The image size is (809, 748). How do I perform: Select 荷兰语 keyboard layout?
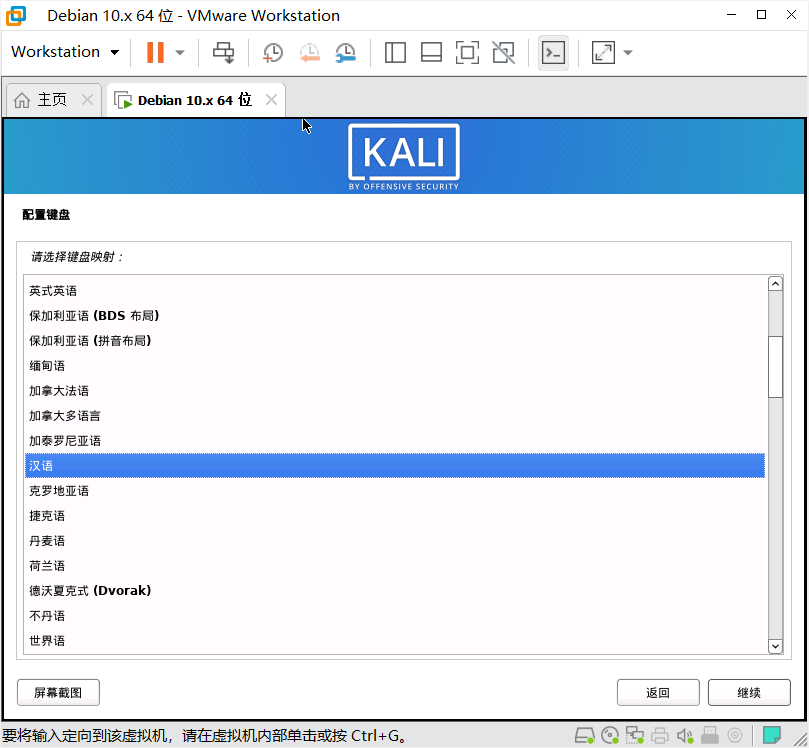[x=395, y=566]
